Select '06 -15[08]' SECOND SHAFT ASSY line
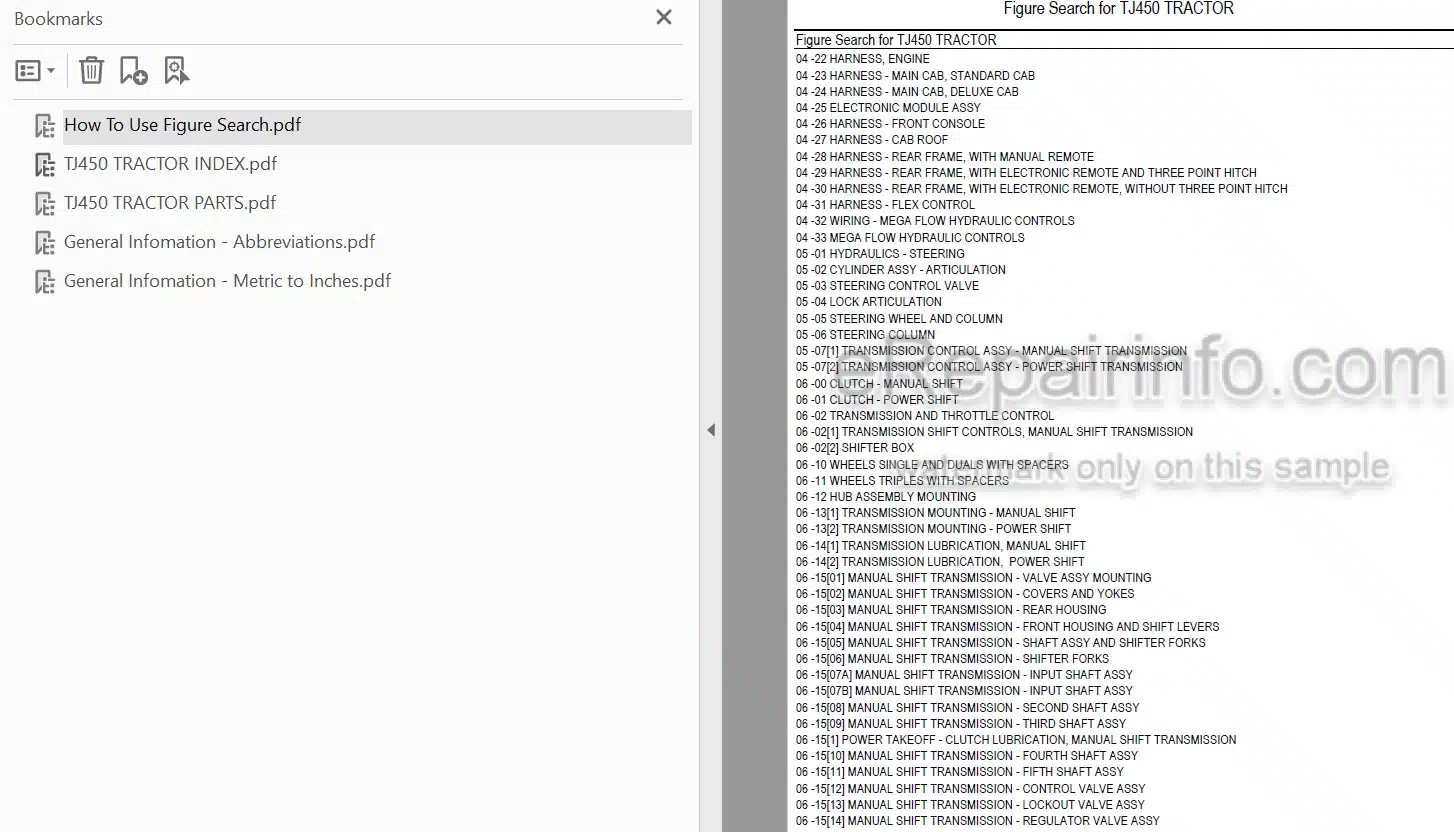Viewport: 1454px width, 832px height. point(967,707)
